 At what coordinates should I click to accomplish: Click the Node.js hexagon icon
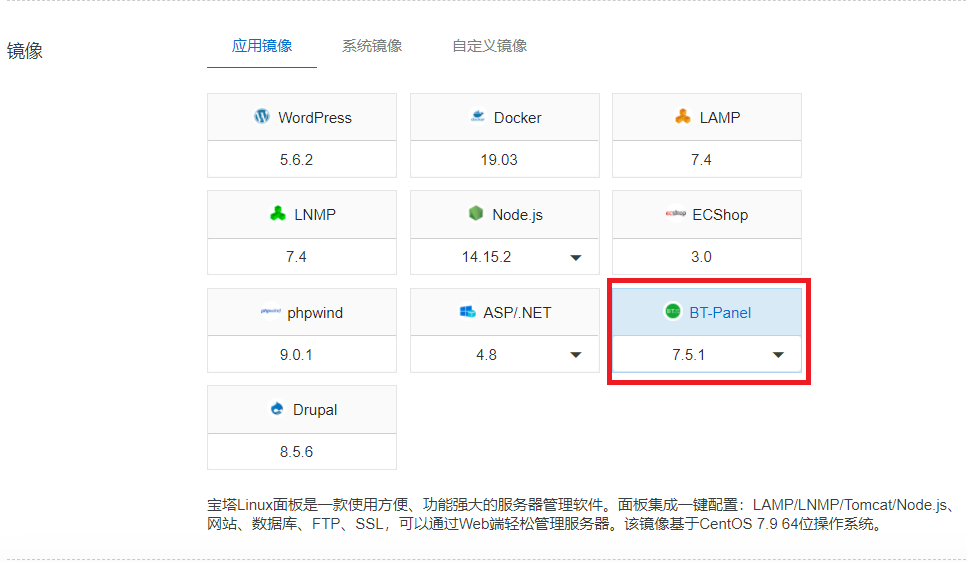pyautogui.click(x=475, y=213)
